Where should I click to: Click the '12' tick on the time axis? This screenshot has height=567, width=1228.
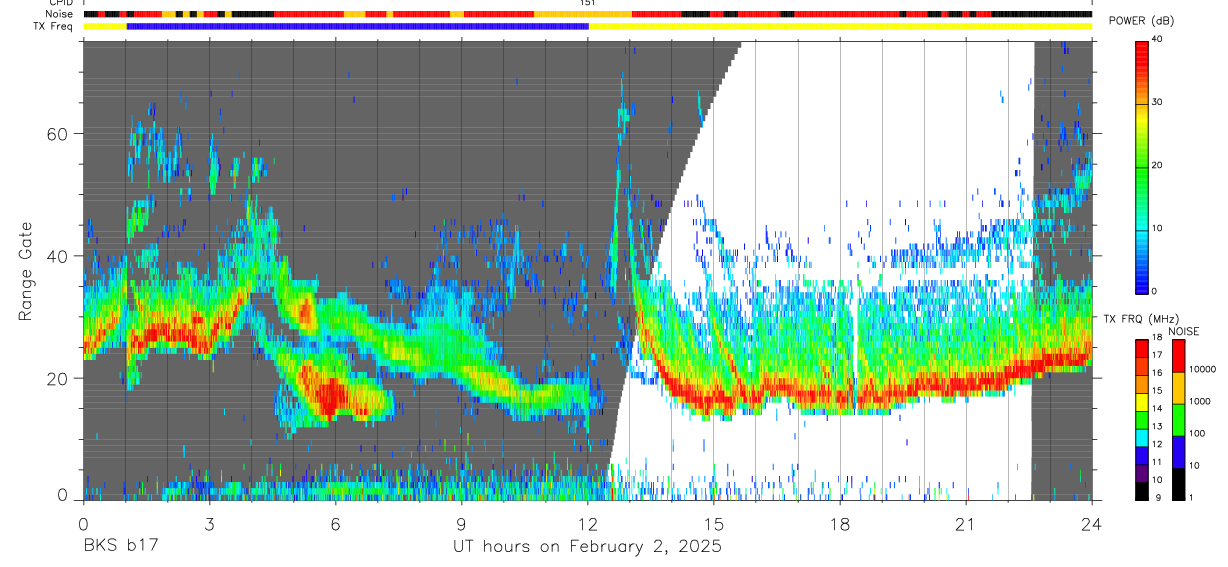tap(588, 524)
